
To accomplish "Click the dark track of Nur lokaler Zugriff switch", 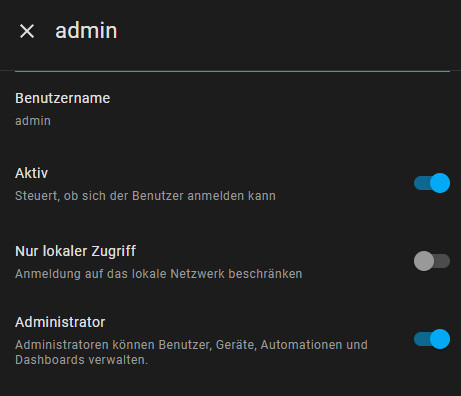I will tap(442, 261).
